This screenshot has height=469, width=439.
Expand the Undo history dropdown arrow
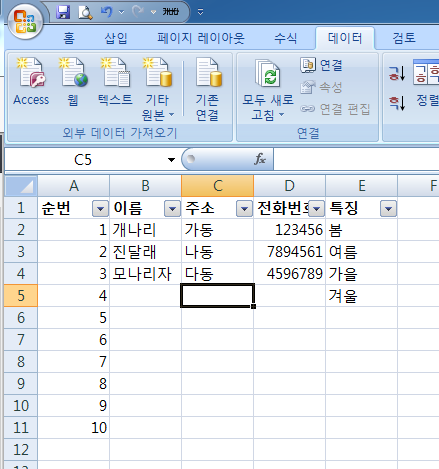121,12
